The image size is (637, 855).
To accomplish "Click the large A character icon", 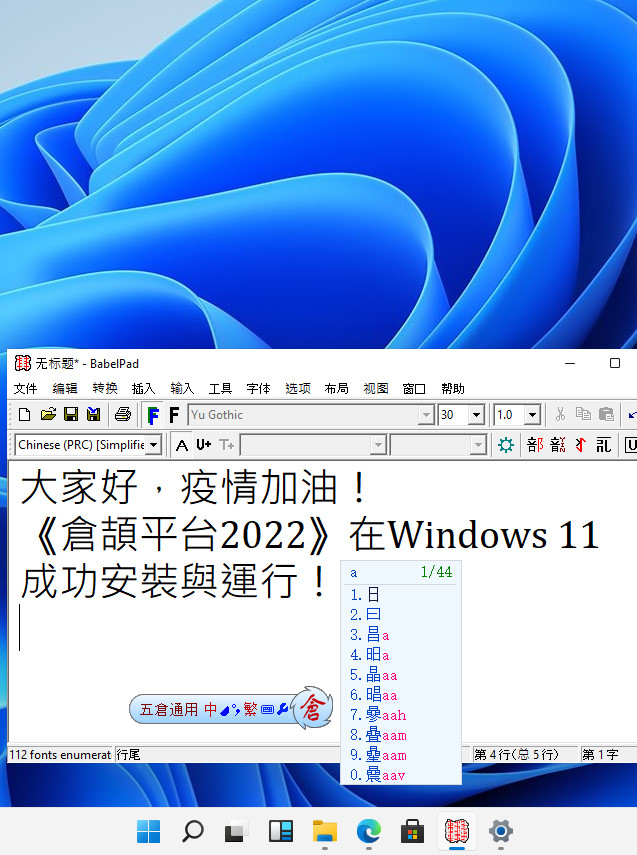I will (182, 445).
